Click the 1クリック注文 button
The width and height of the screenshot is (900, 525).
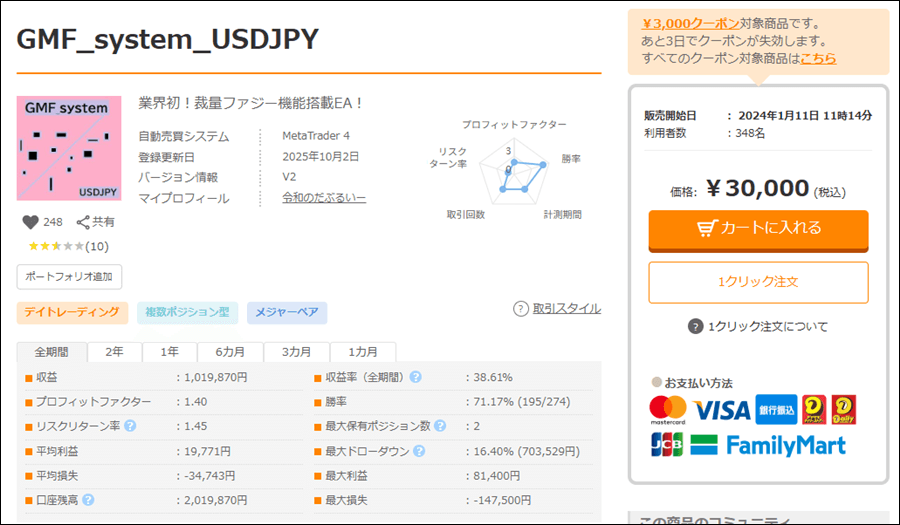[758, 282]
